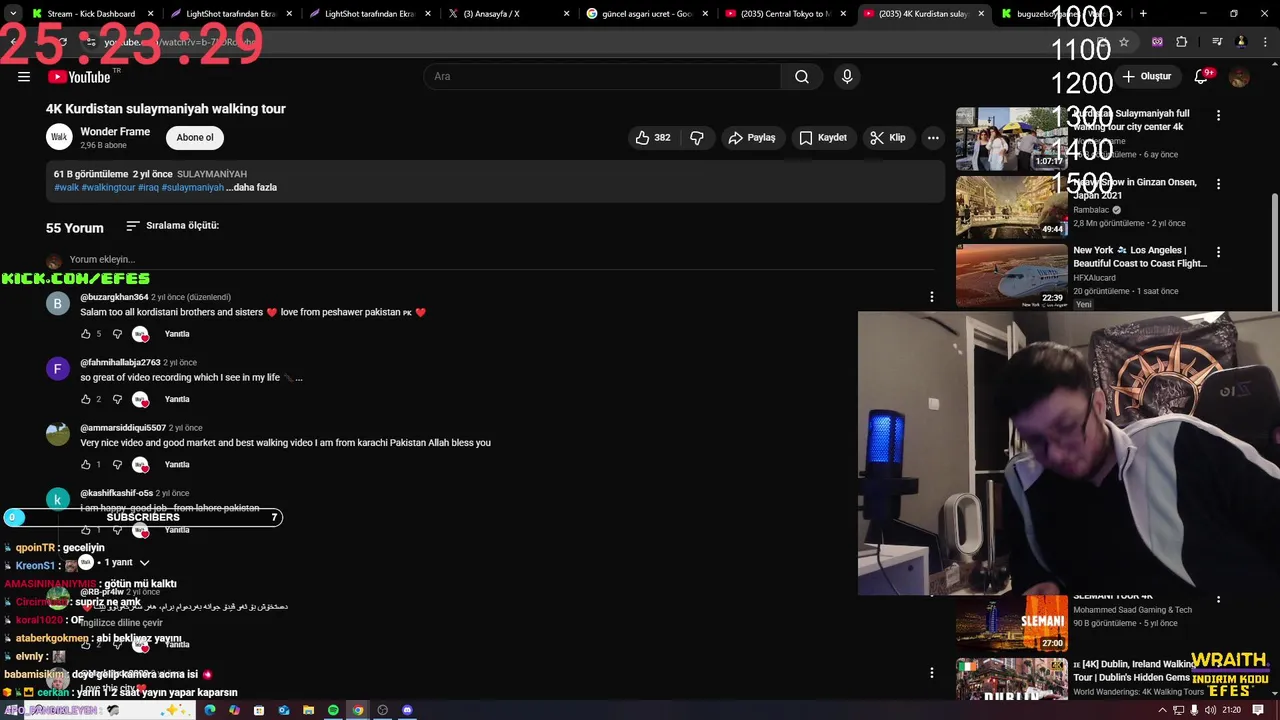The height and width of the screenshot is (720, 1280).
Task: Open the YouTube hamburger guide menu
Action: tap(24, 77)
